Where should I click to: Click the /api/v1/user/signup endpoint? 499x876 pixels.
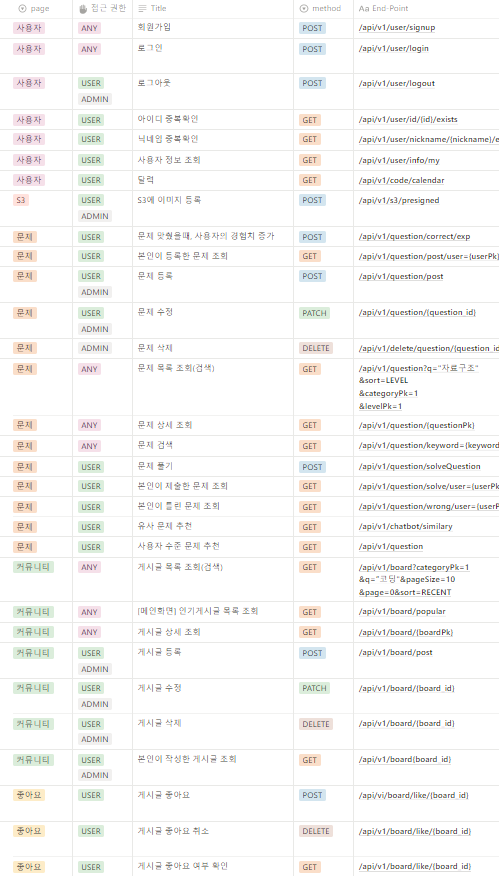pyautogui.click(x=397, y=28)
